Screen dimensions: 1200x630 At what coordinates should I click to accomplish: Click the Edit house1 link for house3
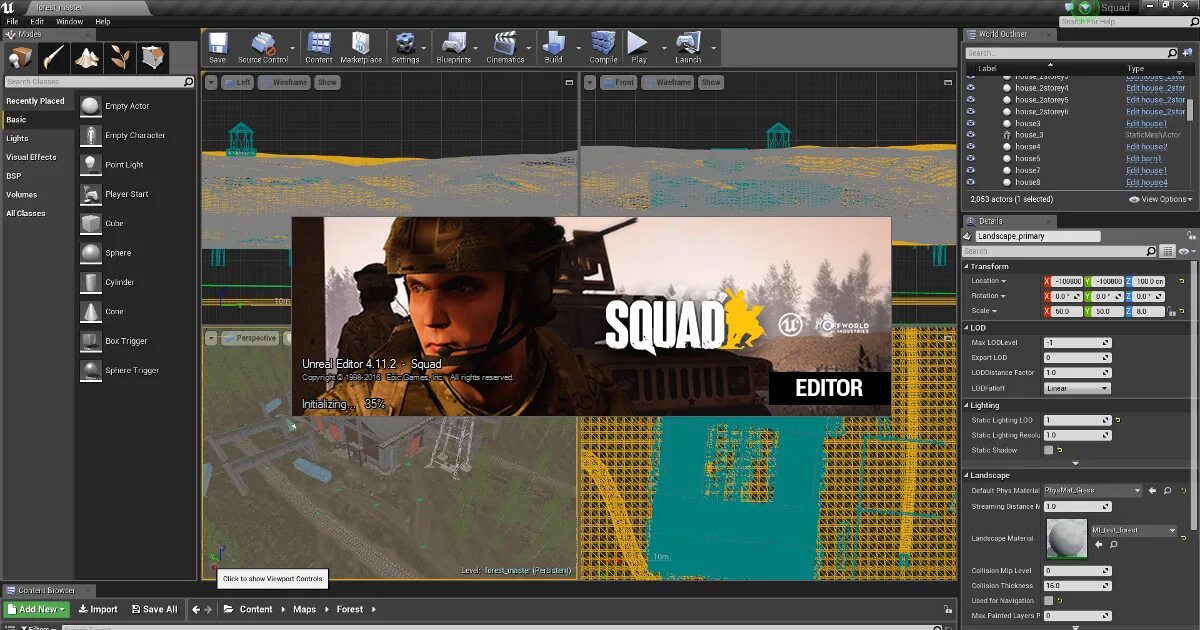1146,123
